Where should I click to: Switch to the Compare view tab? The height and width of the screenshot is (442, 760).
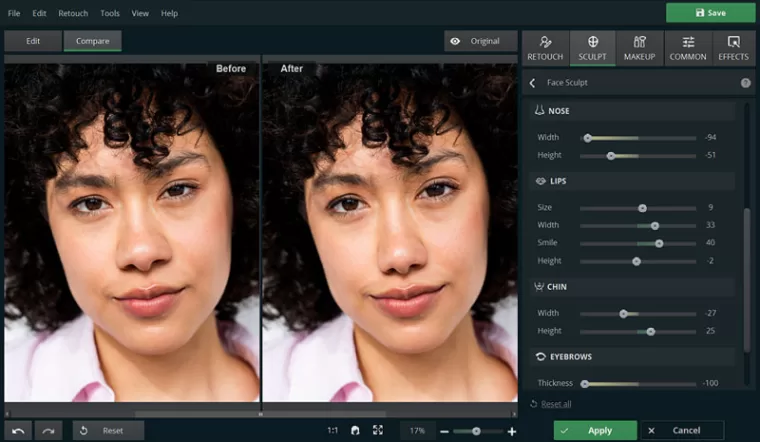click(x=93, y=41)
